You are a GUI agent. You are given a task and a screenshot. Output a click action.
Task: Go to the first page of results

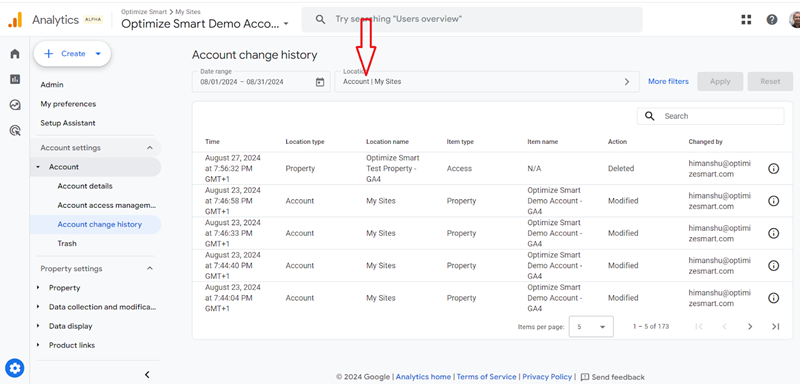pos(699,326)
